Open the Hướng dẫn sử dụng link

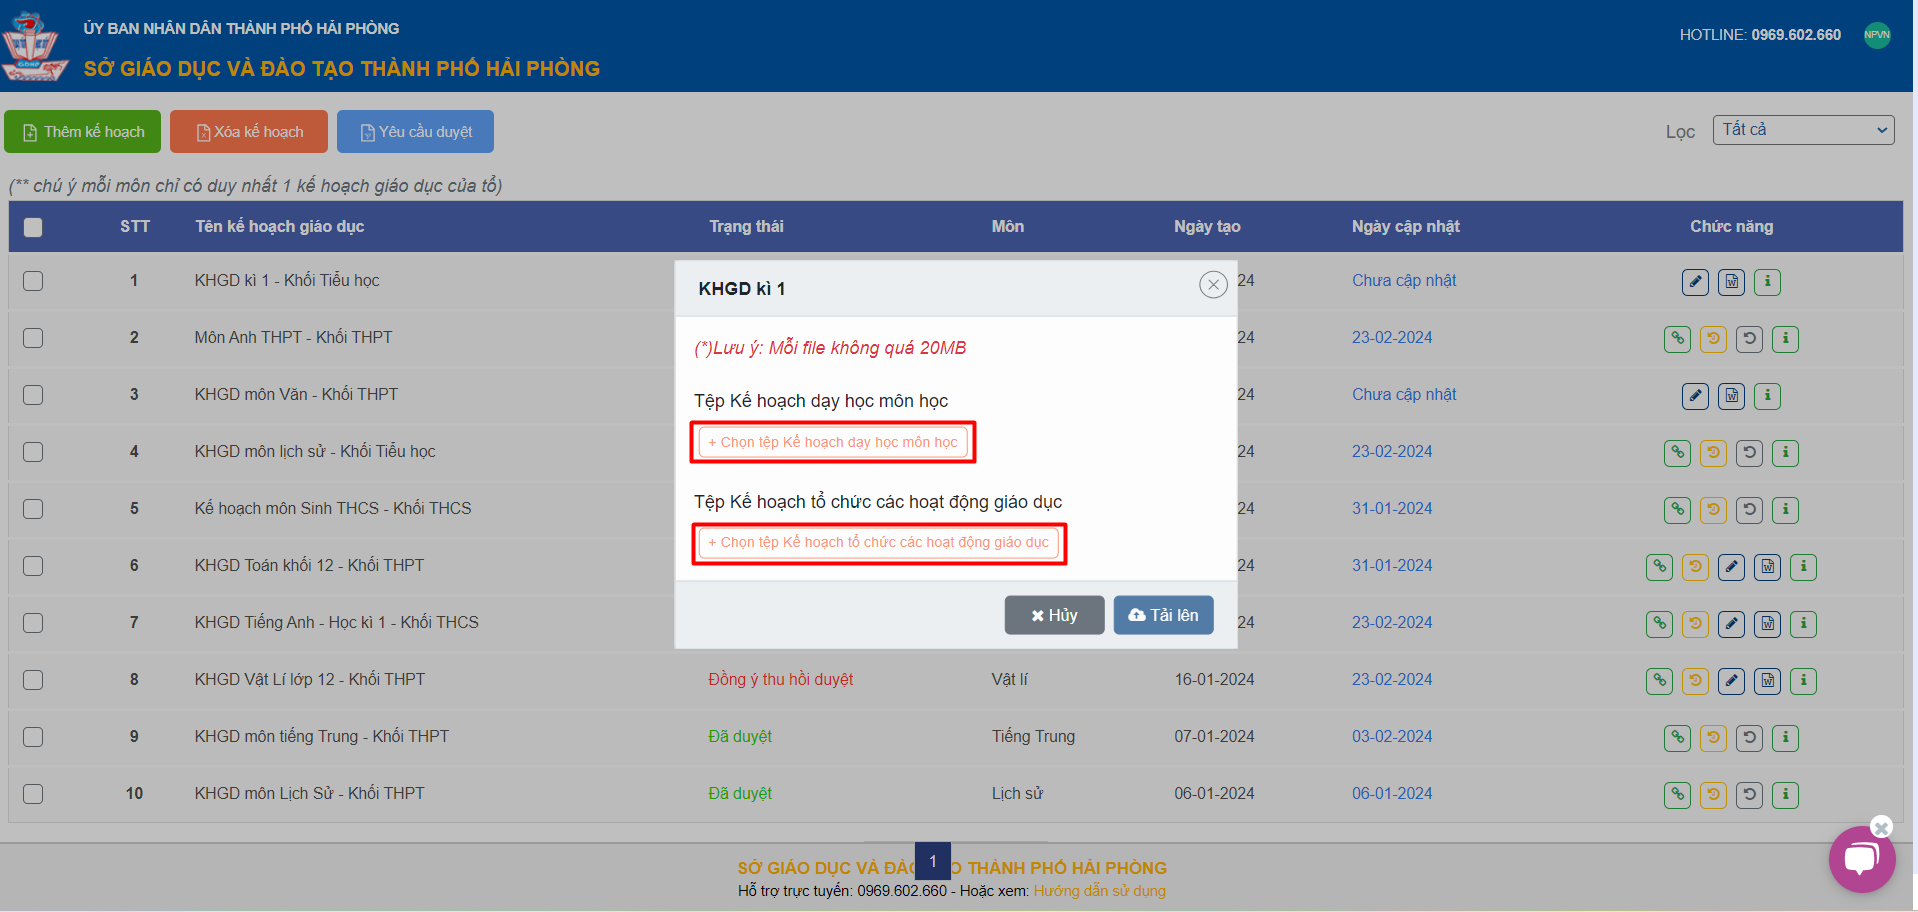(1099, 891)
